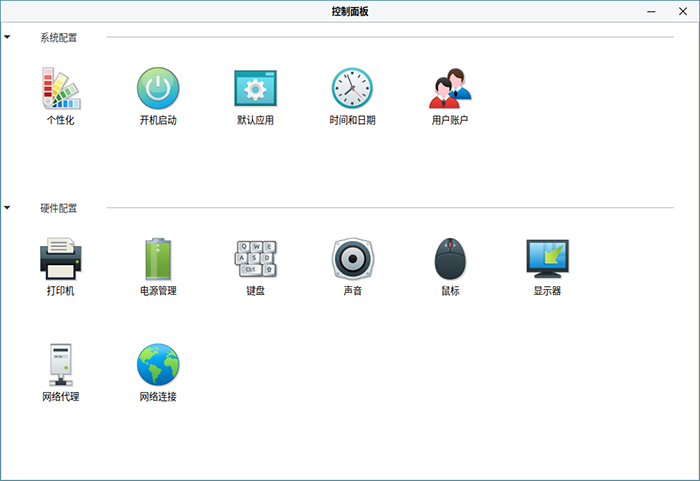Open 电源管理 battery power management
700x481 pixels.
coord(158,260)
